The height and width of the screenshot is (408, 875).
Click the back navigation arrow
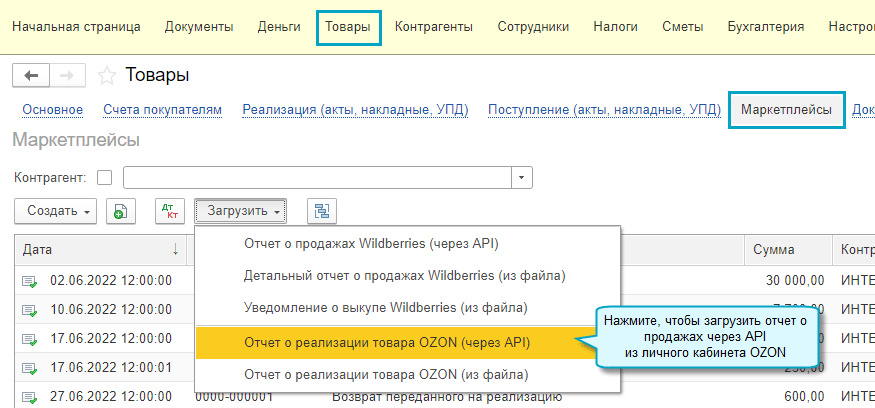[x=30, y=75]
